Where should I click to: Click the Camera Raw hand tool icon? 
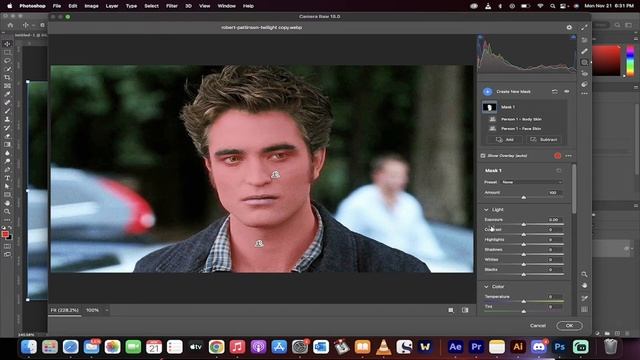[584, 285]
